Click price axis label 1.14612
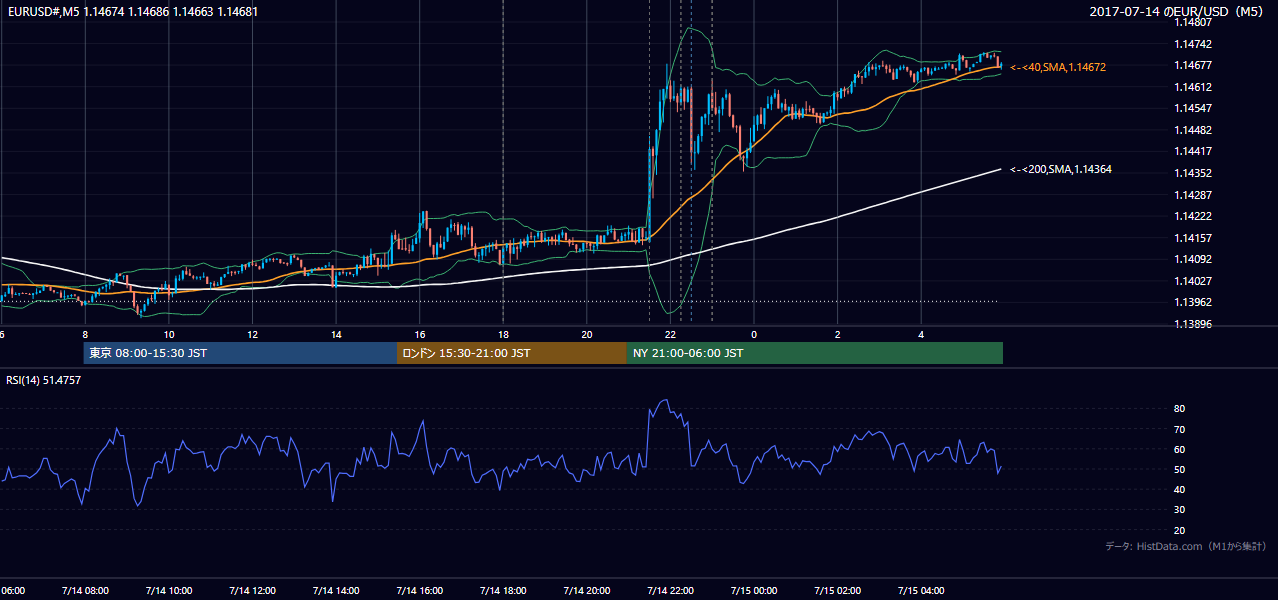Image resolution: width=1278 pixels, height=600 pixels. (x=1192, y=87)
